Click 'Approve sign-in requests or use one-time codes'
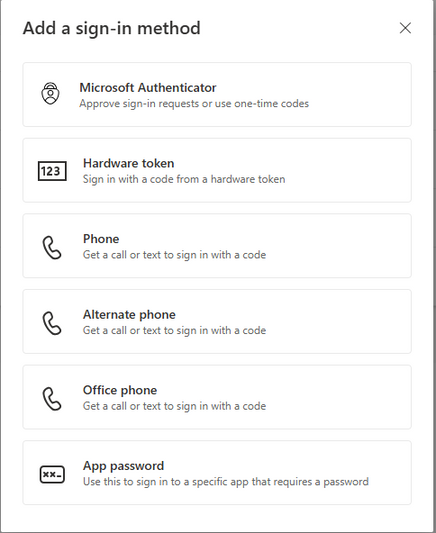 pos(194,104)
